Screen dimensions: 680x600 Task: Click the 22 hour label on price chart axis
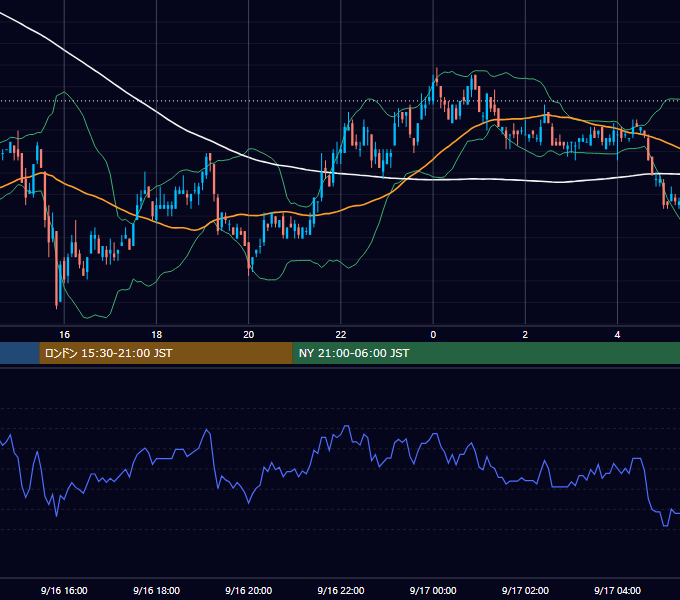coord(341,335)
